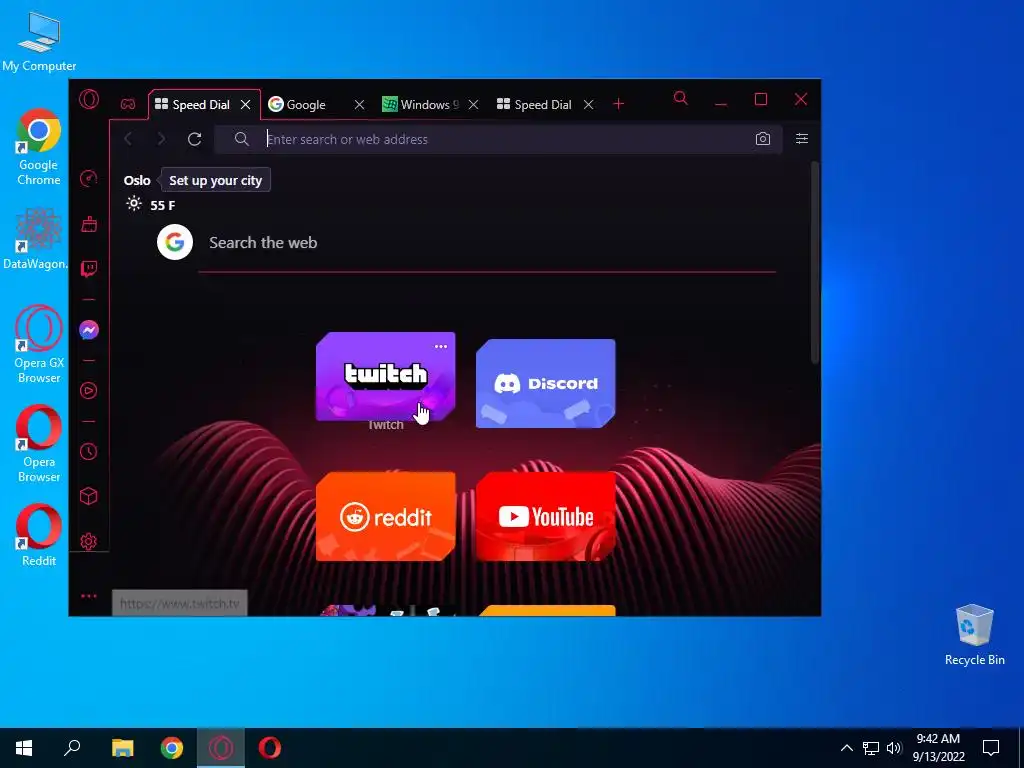Open the Reddit desktop shortcut
The height and width of the screenshot is (768, 1024).
pyautogui.click(x=39, y=536)
